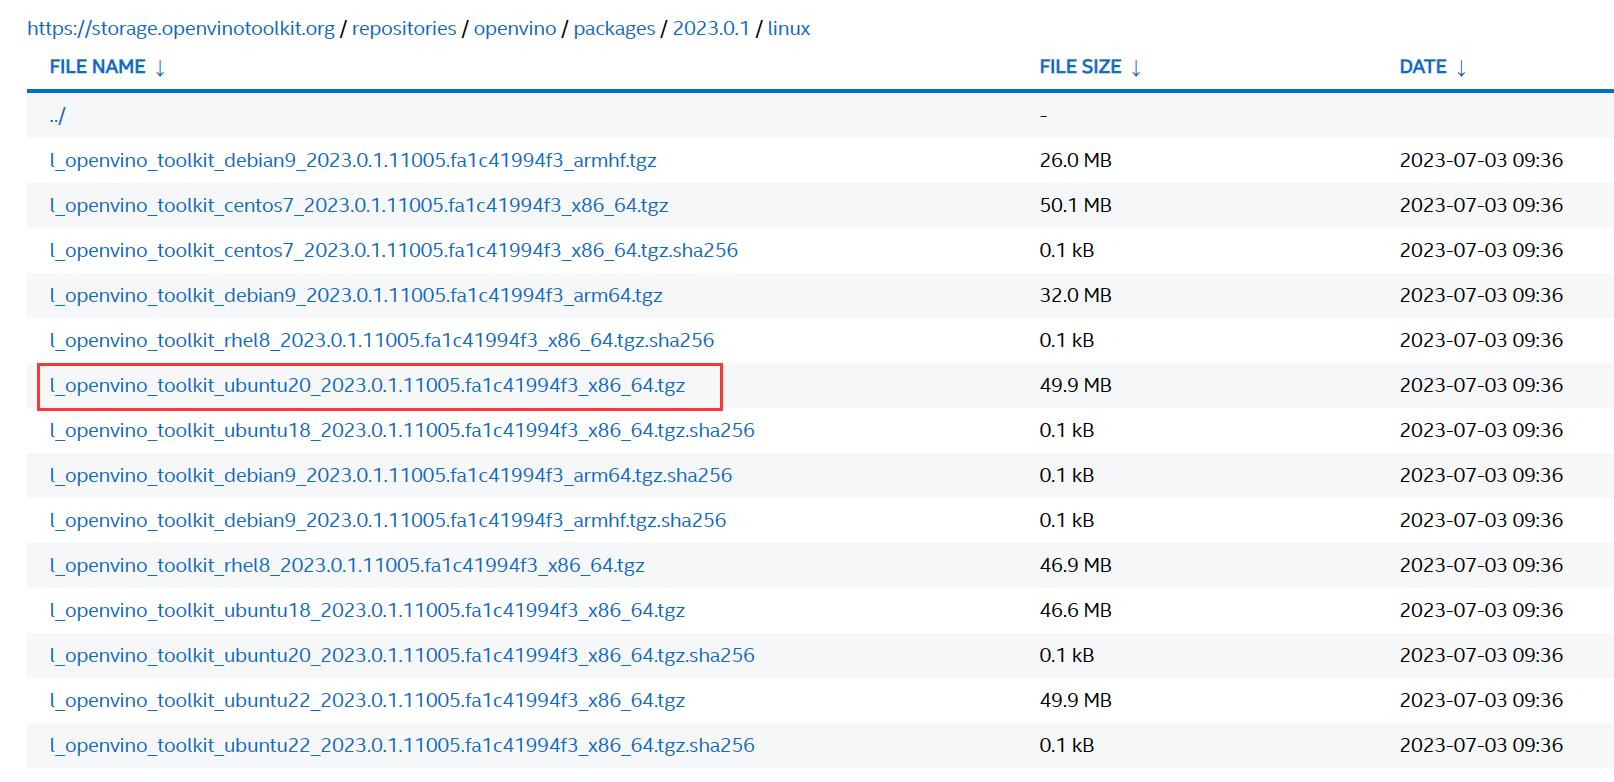Open the linux breadcrumb link

[789, 28]
